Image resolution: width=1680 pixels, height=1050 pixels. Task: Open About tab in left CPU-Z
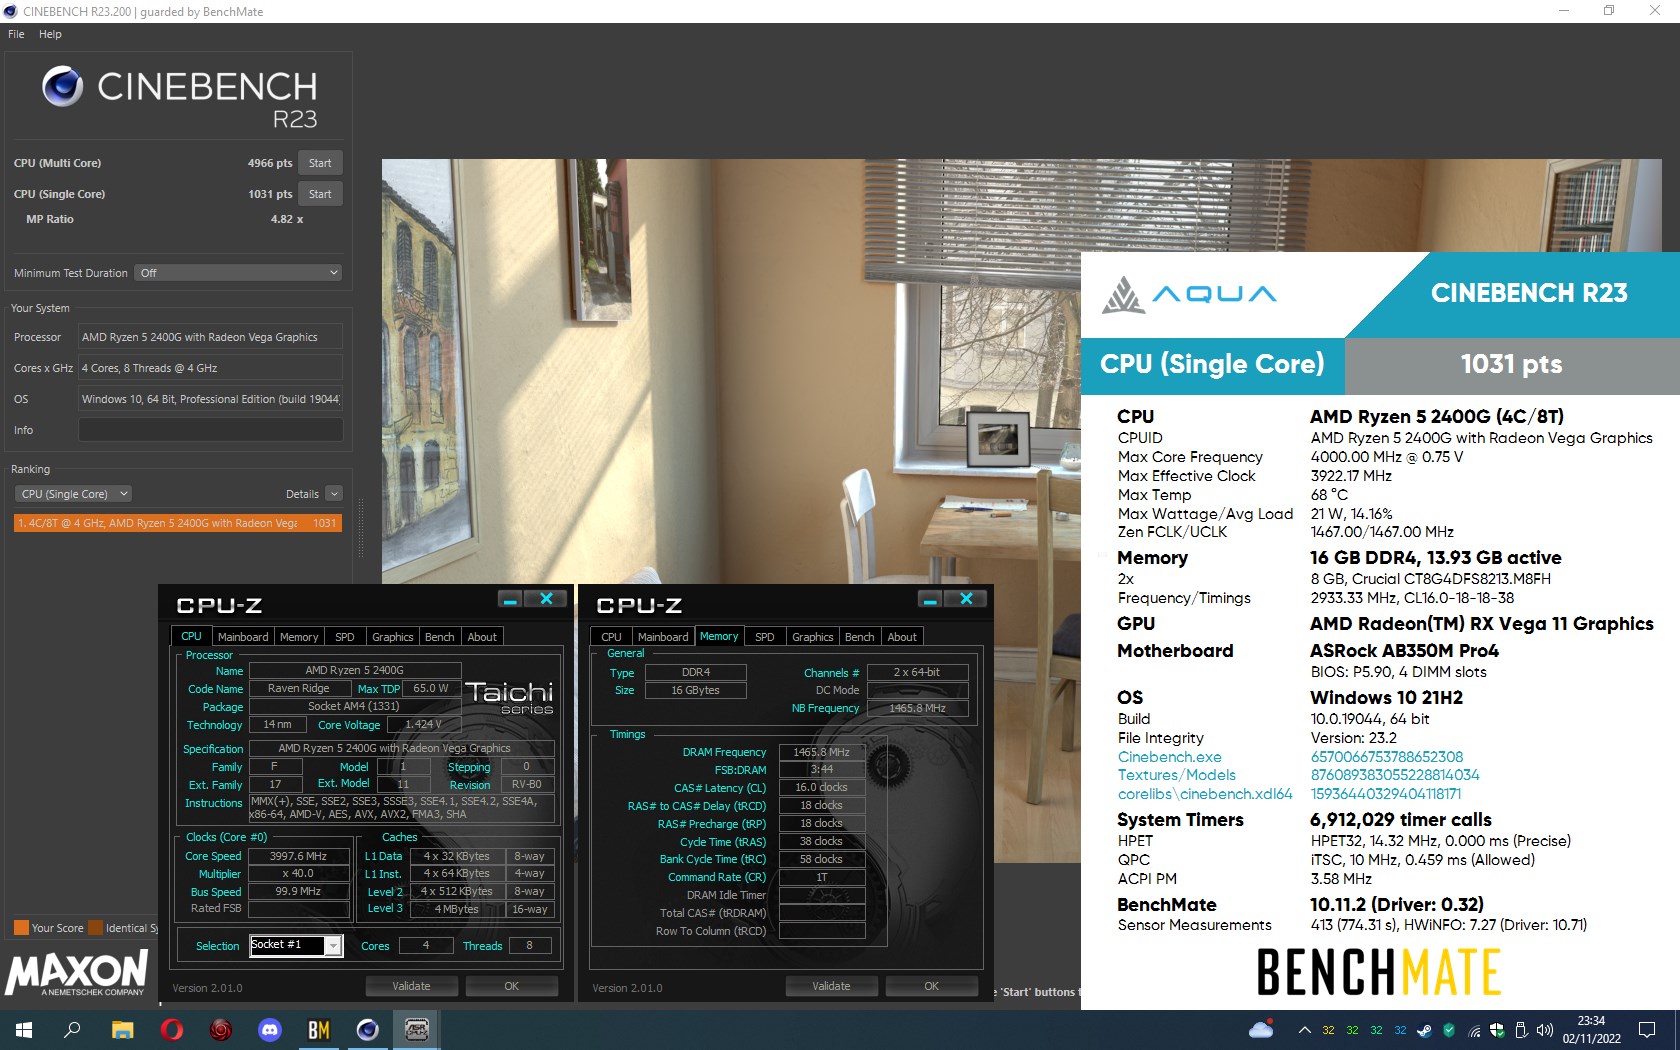click(x=482, y=637)
